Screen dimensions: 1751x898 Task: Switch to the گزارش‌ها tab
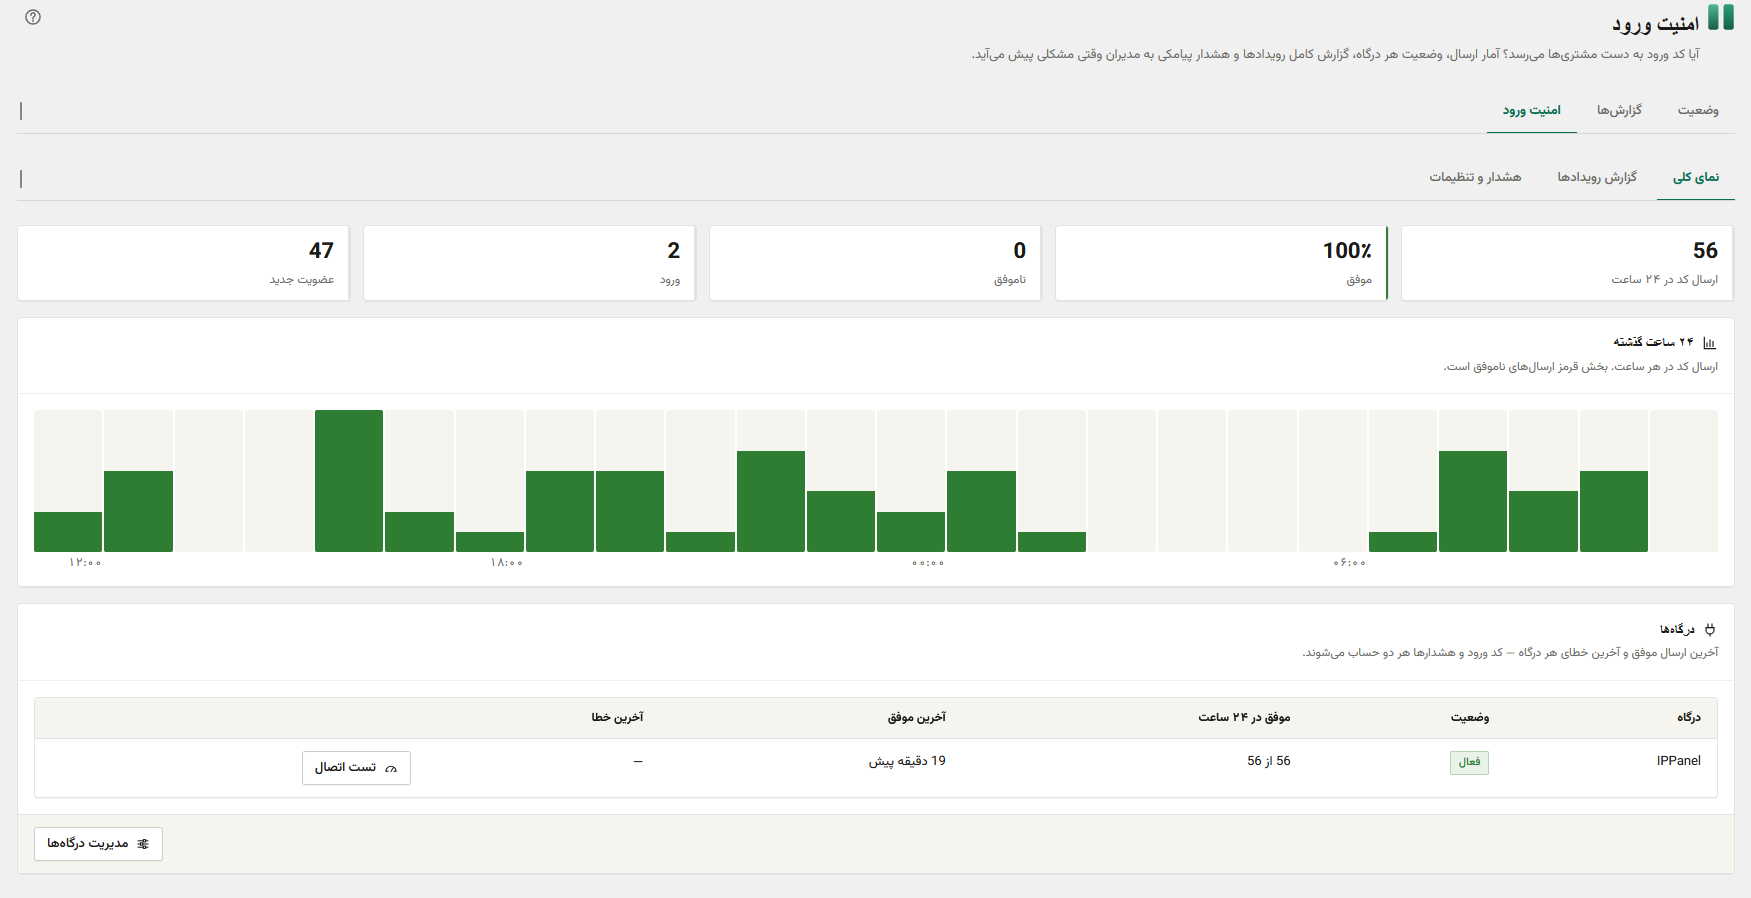tap(1619, 110)
